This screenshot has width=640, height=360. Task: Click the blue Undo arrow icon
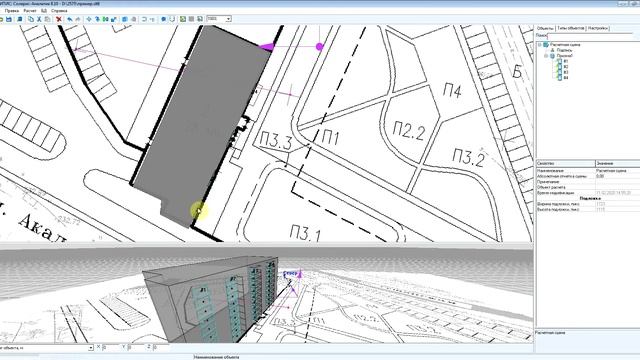[x=70, y=19]
